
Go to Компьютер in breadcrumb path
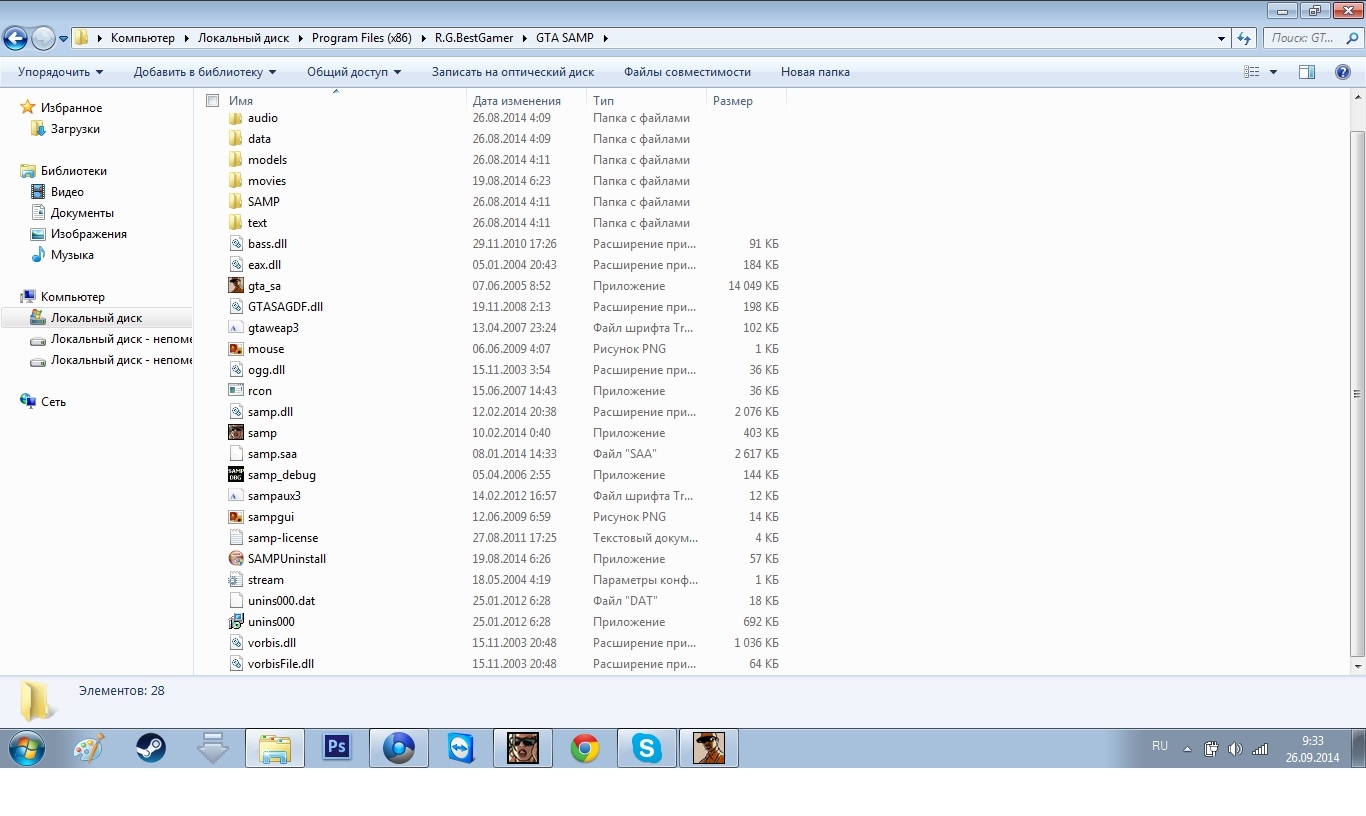click(143, 38)
